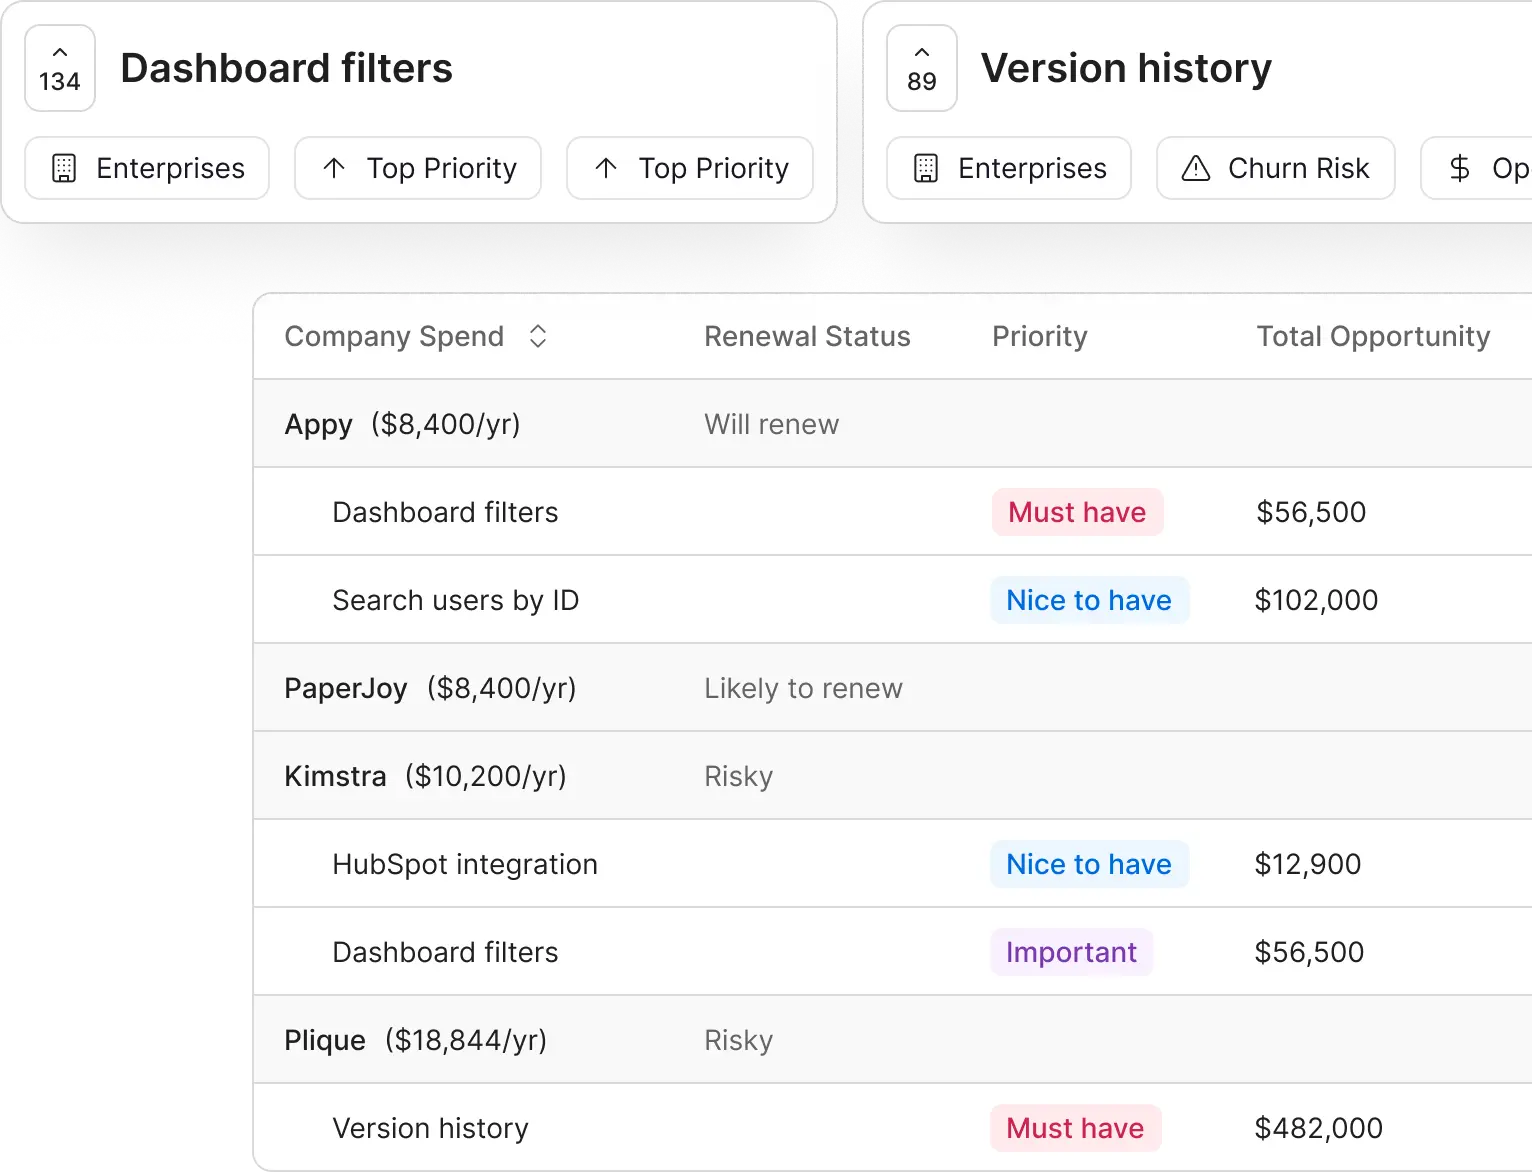Click the Risky status for Plique
This screenshot has width=1532, height=1172.
738,1040
